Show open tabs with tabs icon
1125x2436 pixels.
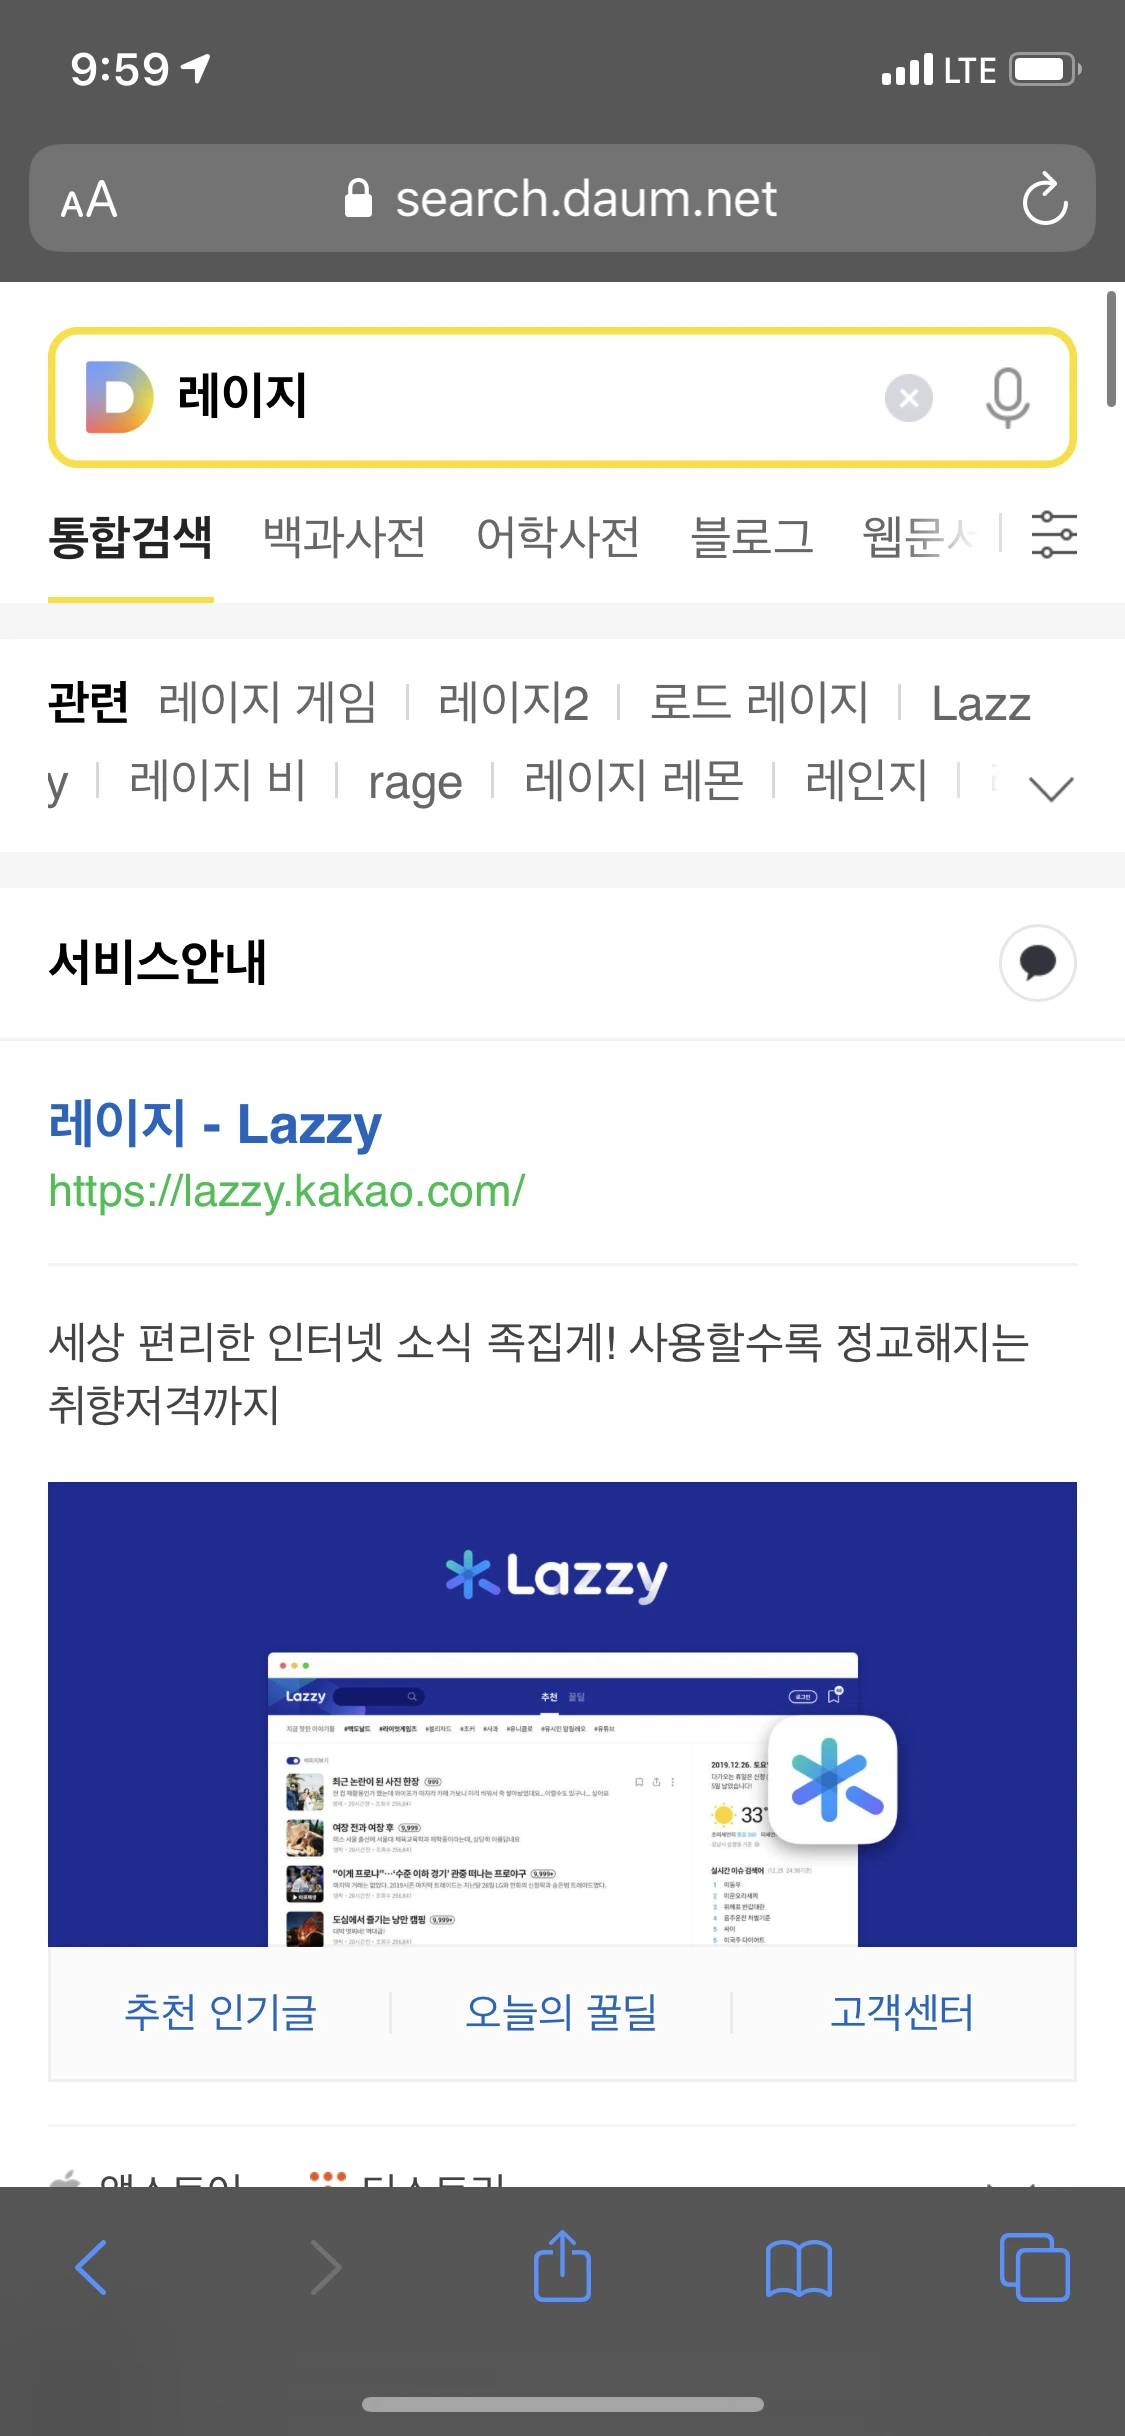click(x=1034, y=2267)
